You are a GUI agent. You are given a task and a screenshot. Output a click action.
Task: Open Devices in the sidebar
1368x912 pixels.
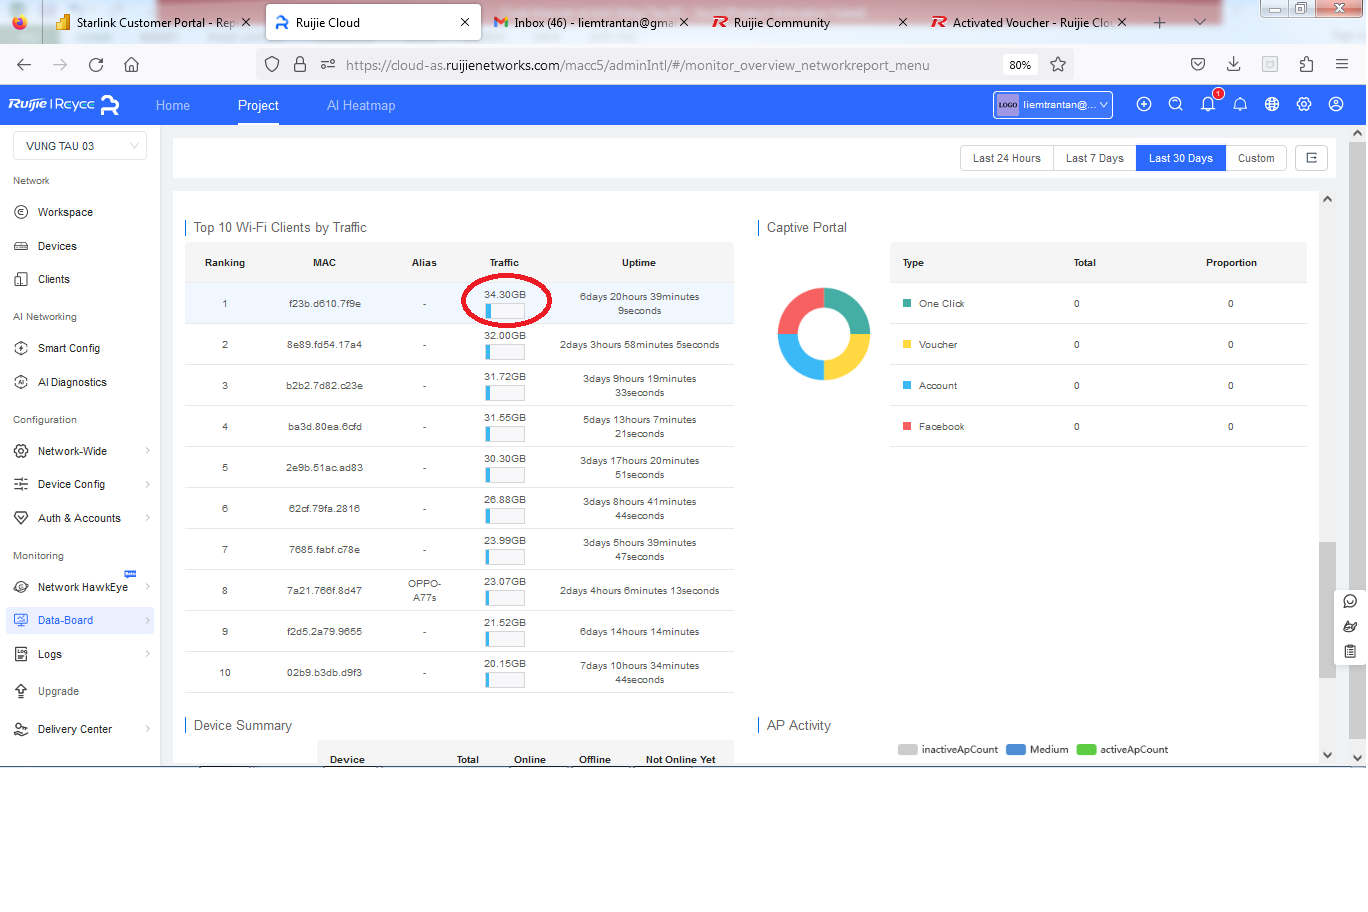[57, 246]
